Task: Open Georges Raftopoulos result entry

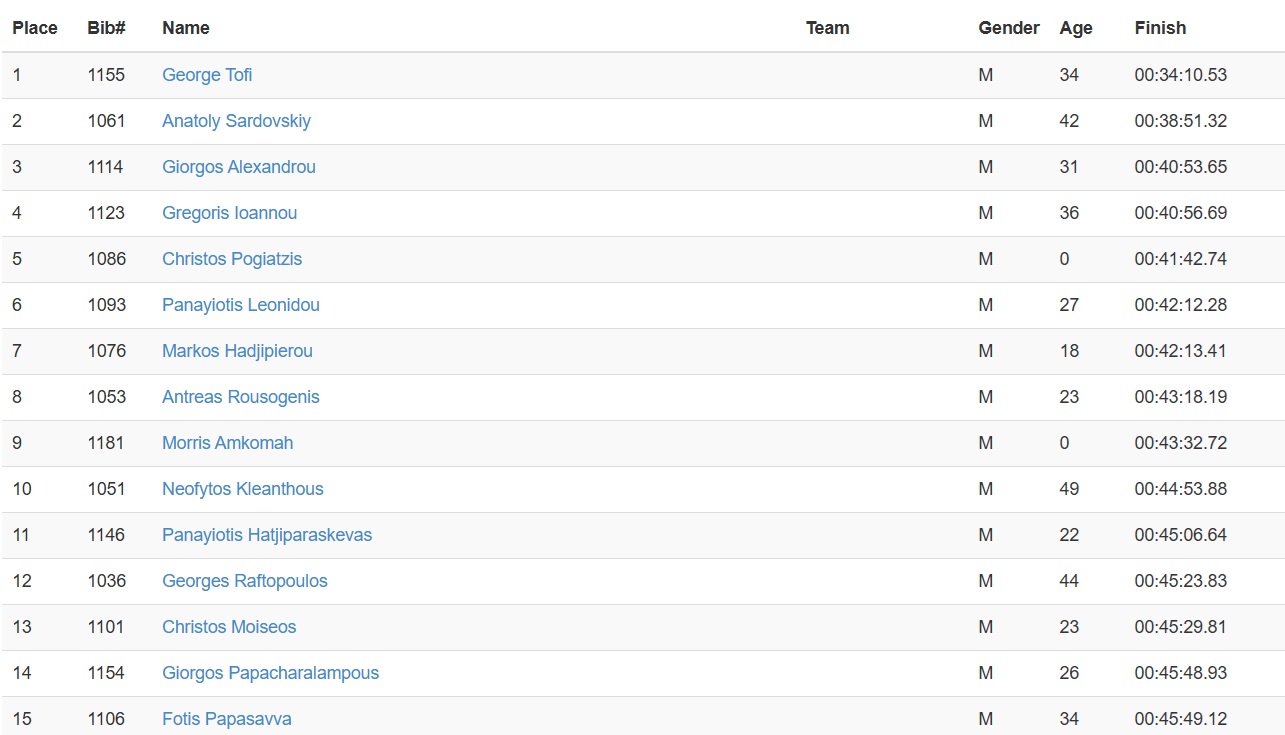Action: pos(245,581)
